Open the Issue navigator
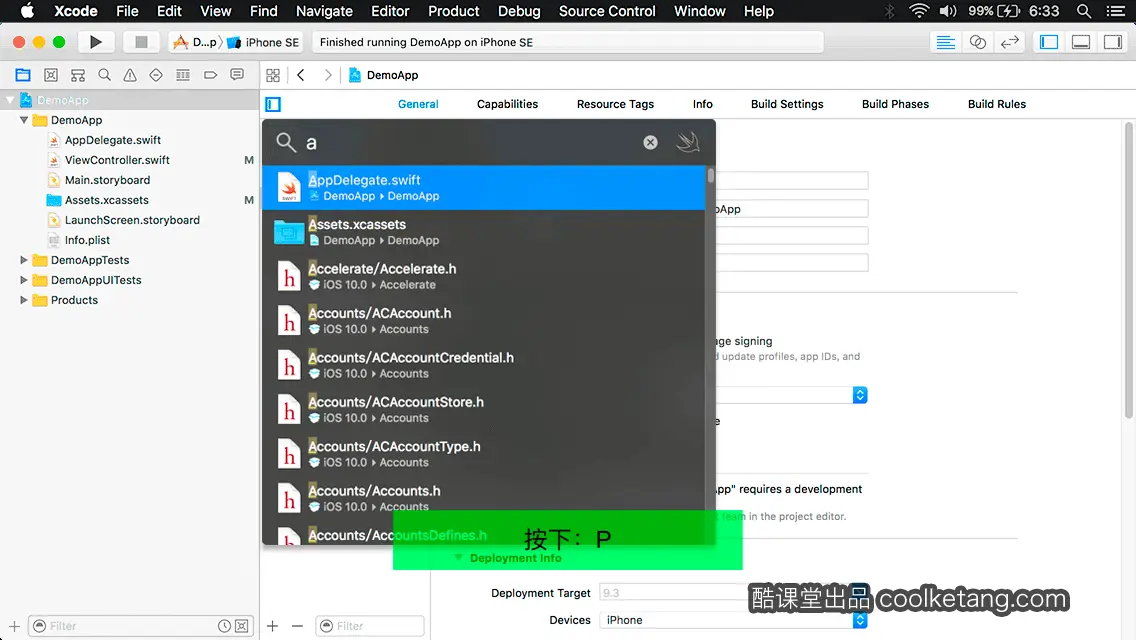 coord(130,75)
